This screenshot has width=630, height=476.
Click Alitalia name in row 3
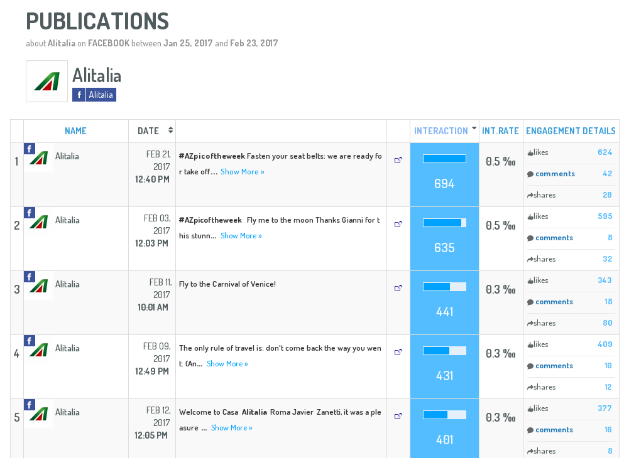point(67,284)
